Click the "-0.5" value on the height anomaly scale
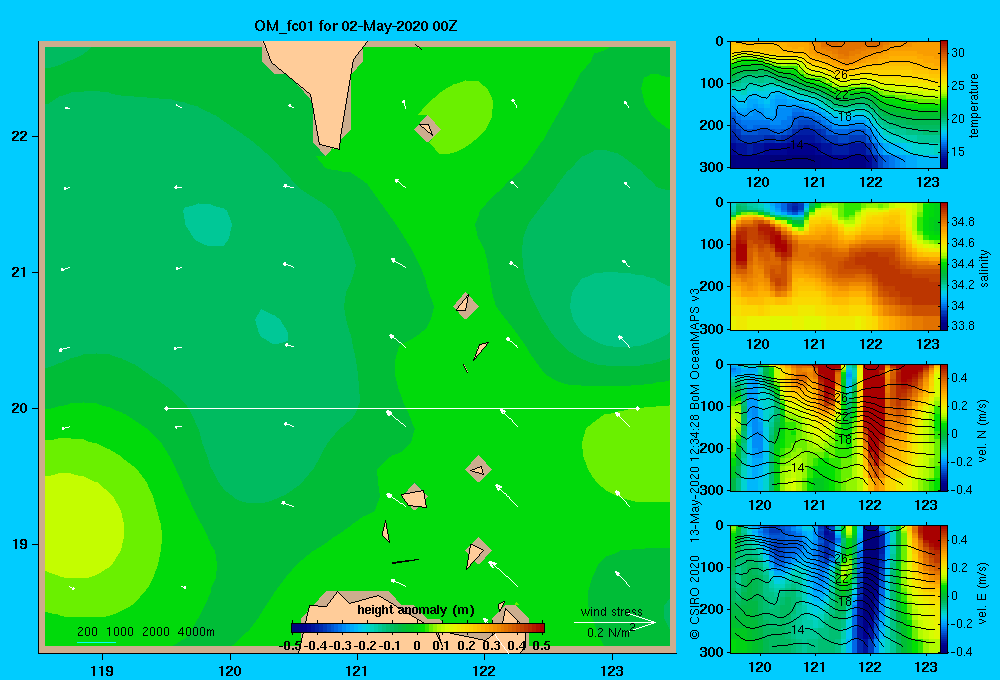This screenshot has height=680, width=1000. point(290,646)
